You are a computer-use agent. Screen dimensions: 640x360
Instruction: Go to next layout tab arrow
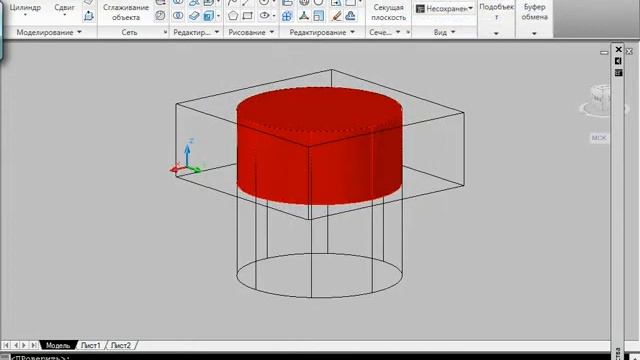24,345
